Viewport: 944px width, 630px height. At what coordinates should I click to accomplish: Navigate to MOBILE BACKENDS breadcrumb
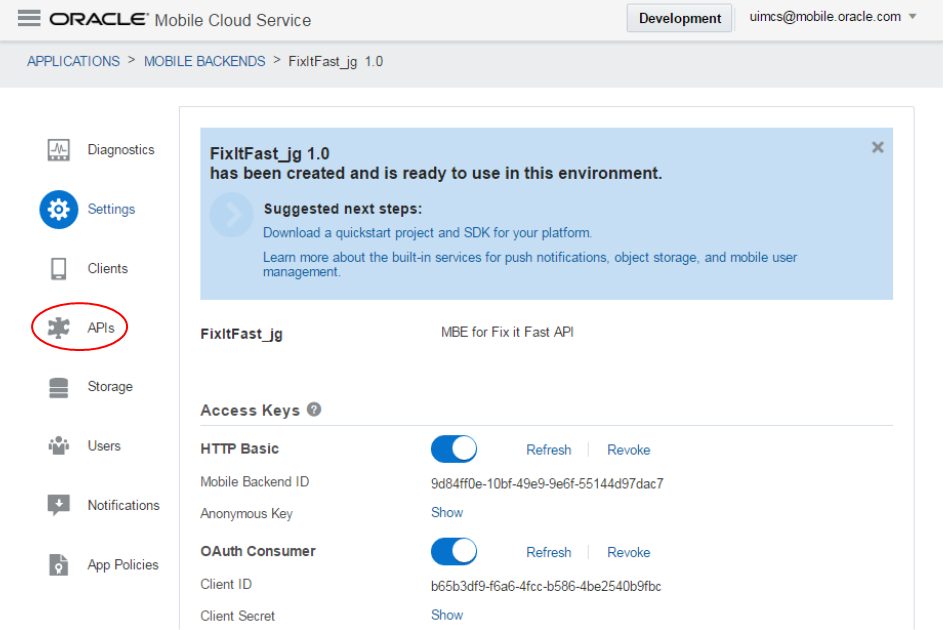[205, 61]
